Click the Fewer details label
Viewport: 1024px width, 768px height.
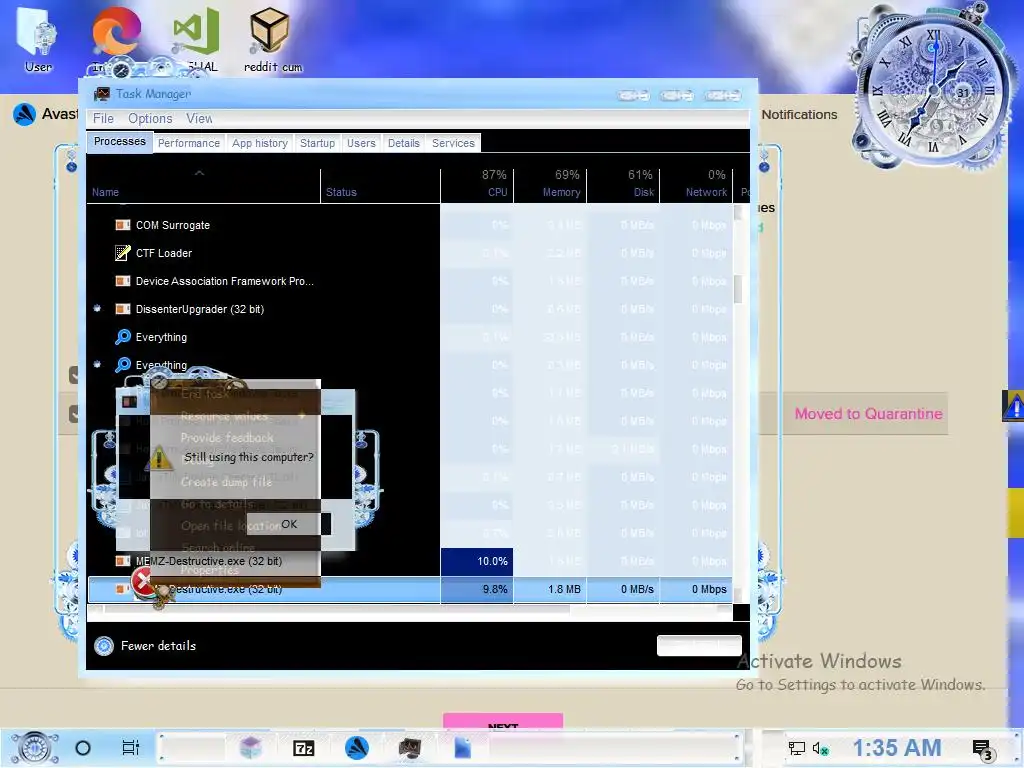[x=158, y=646]
